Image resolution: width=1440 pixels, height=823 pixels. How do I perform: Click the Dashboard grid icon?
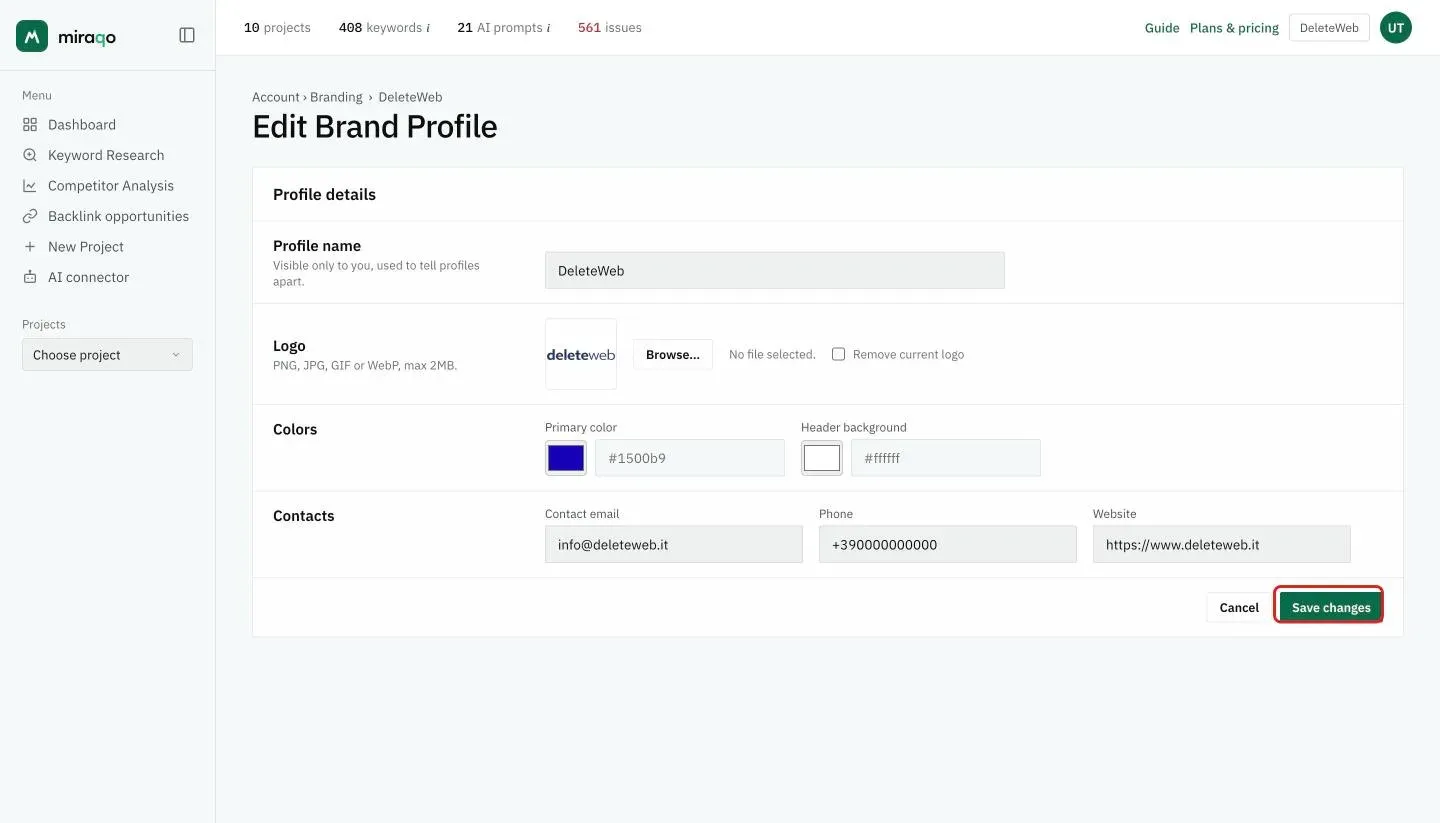30,125
